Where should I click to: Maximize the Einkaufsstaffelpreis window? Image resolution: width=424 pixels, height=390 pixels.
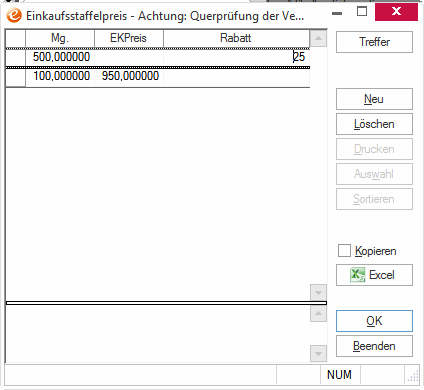click(x=362, y=11)
